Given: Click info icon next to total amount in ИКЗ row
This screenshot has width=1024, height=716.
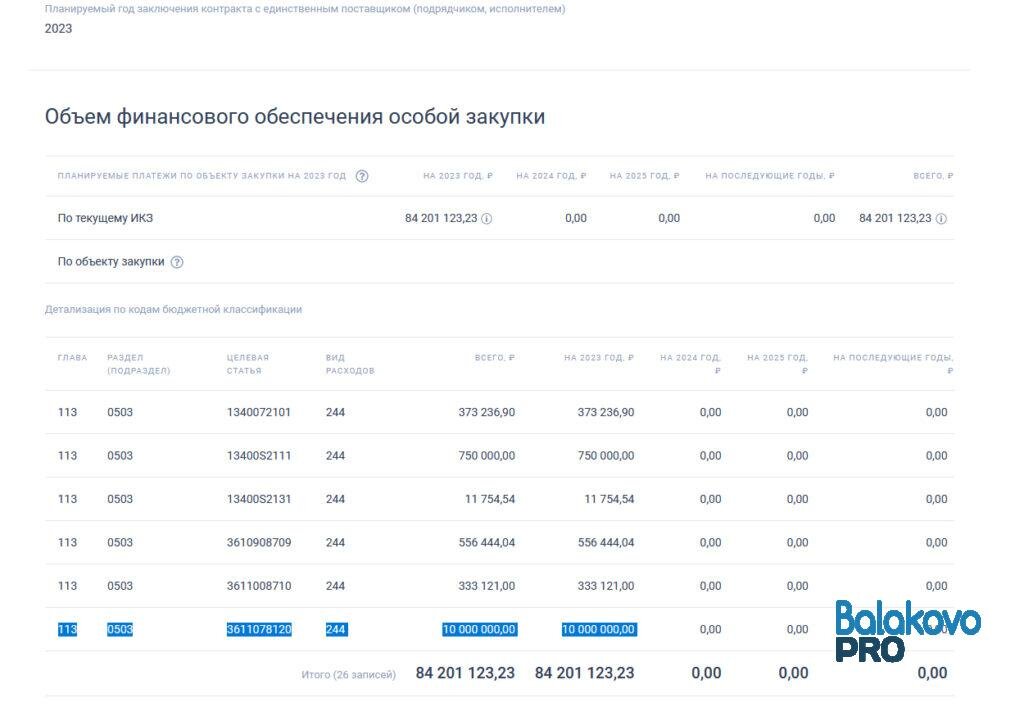Looking at the screenshot, I should coord(941,219).
